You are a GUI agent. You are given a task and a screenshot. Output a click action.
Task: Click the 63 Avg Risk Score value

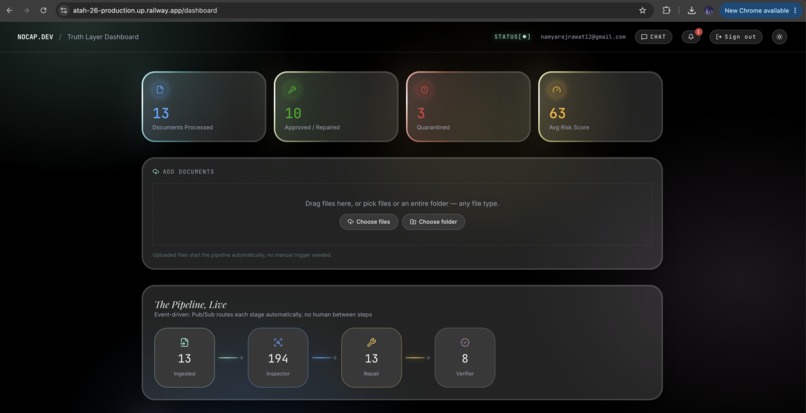(x=557, y=113)
